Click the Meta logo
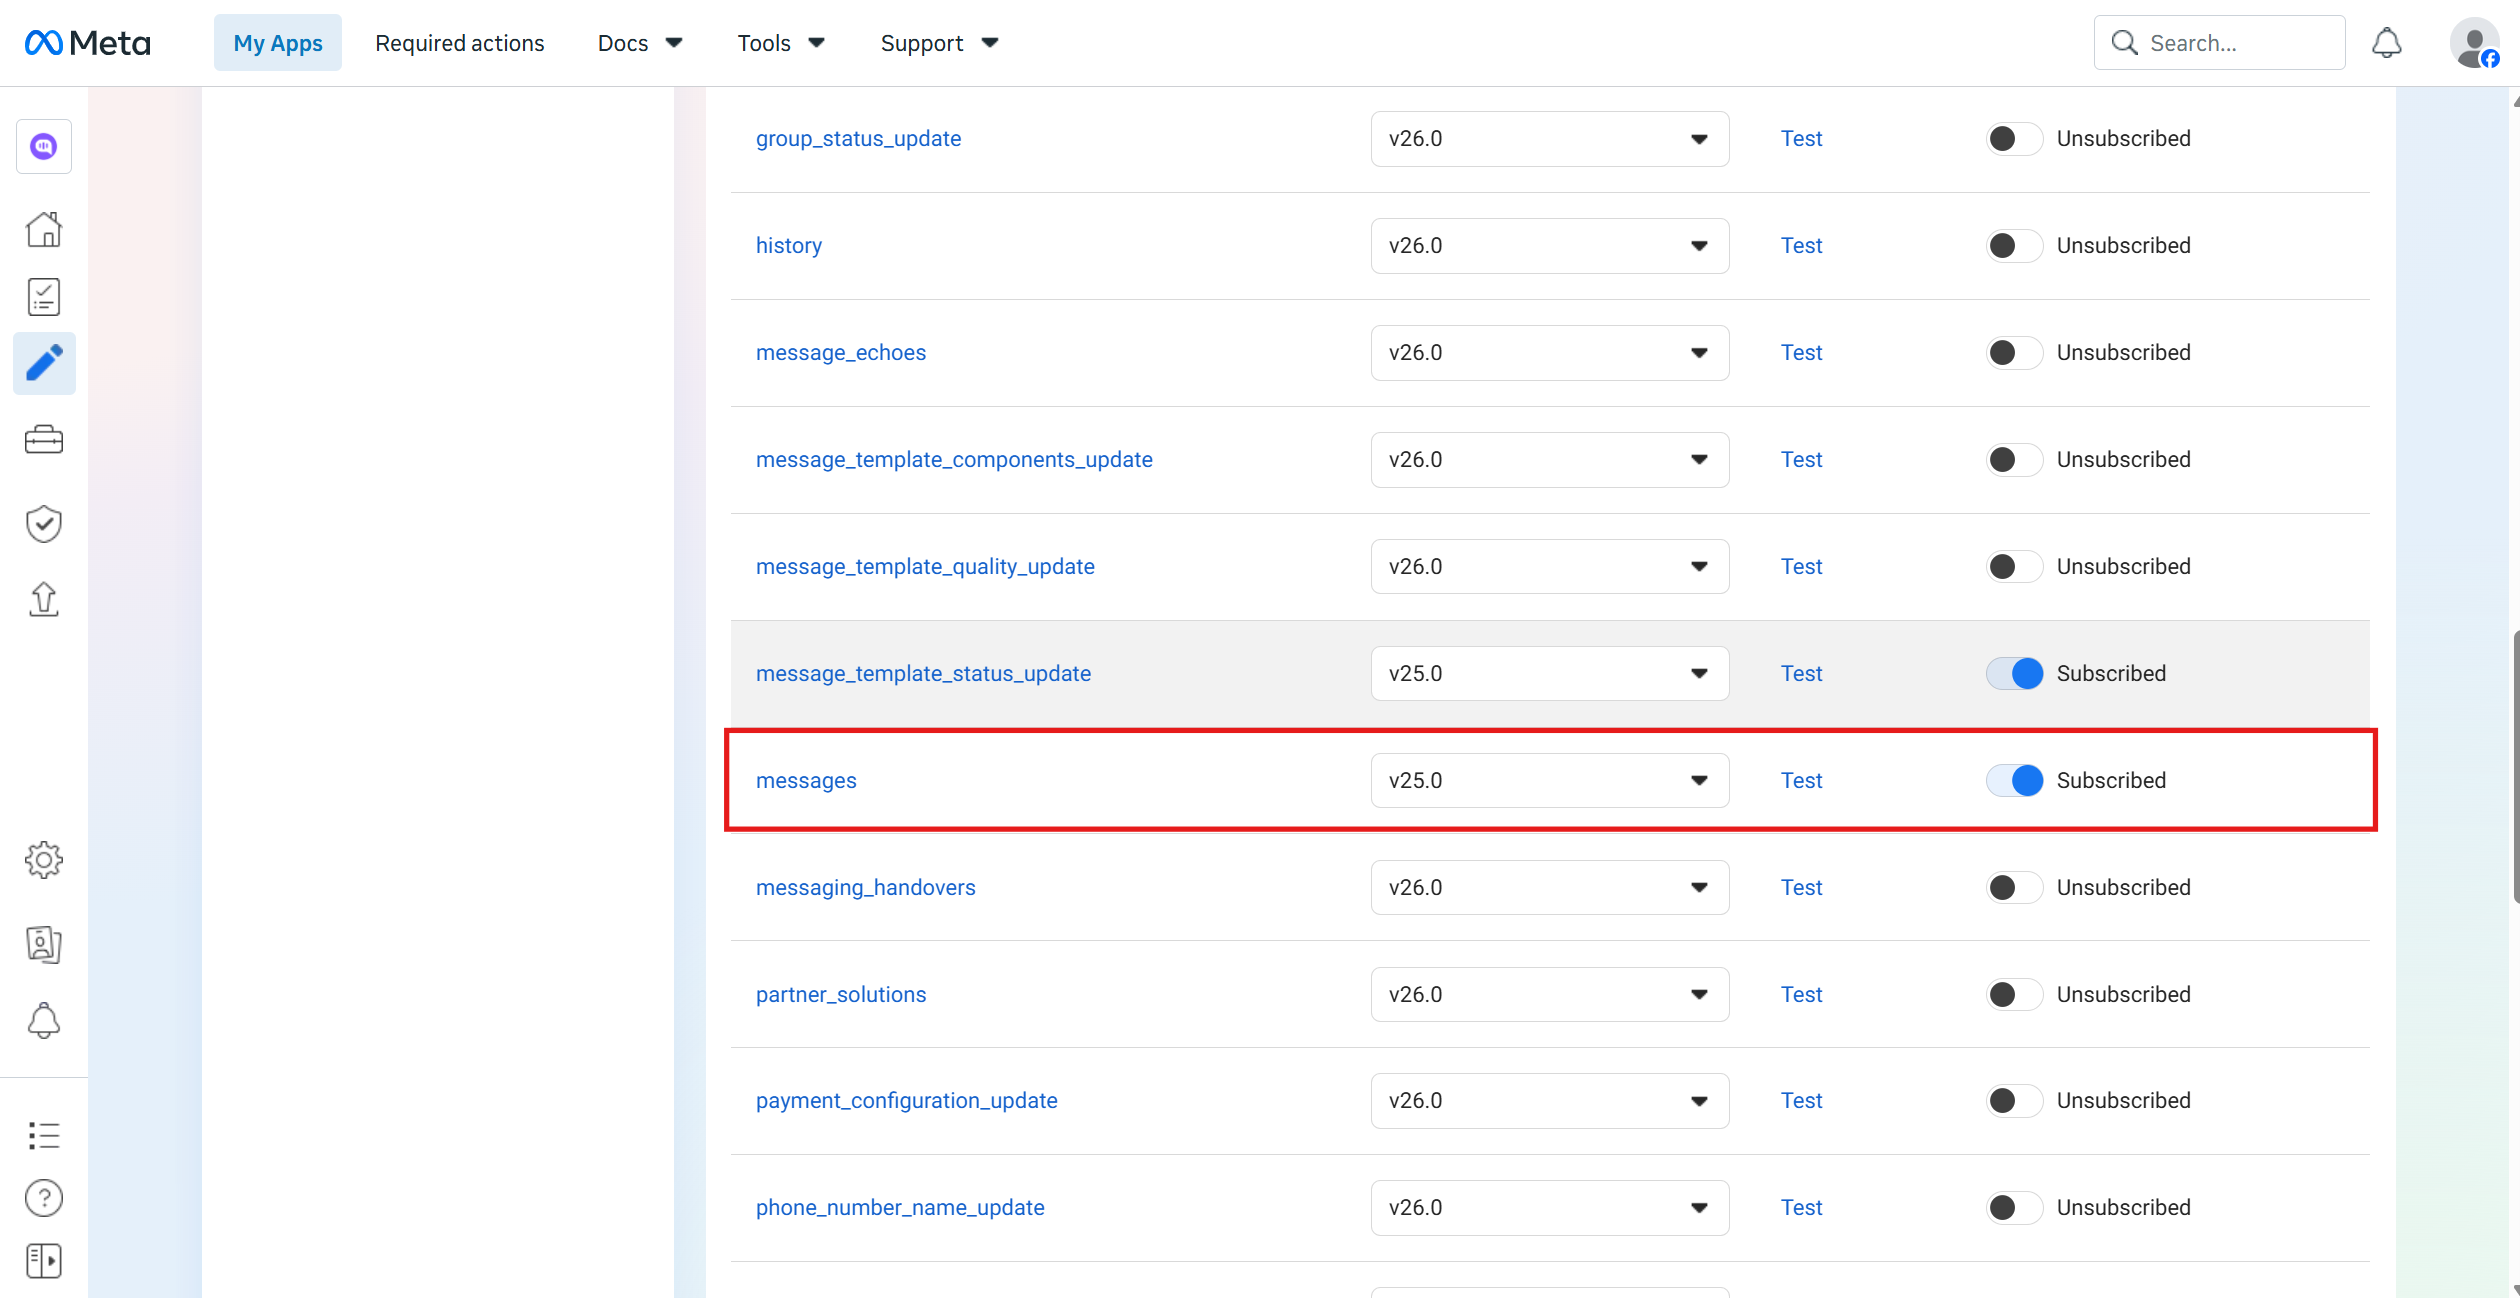 click(x=87, y=43)
